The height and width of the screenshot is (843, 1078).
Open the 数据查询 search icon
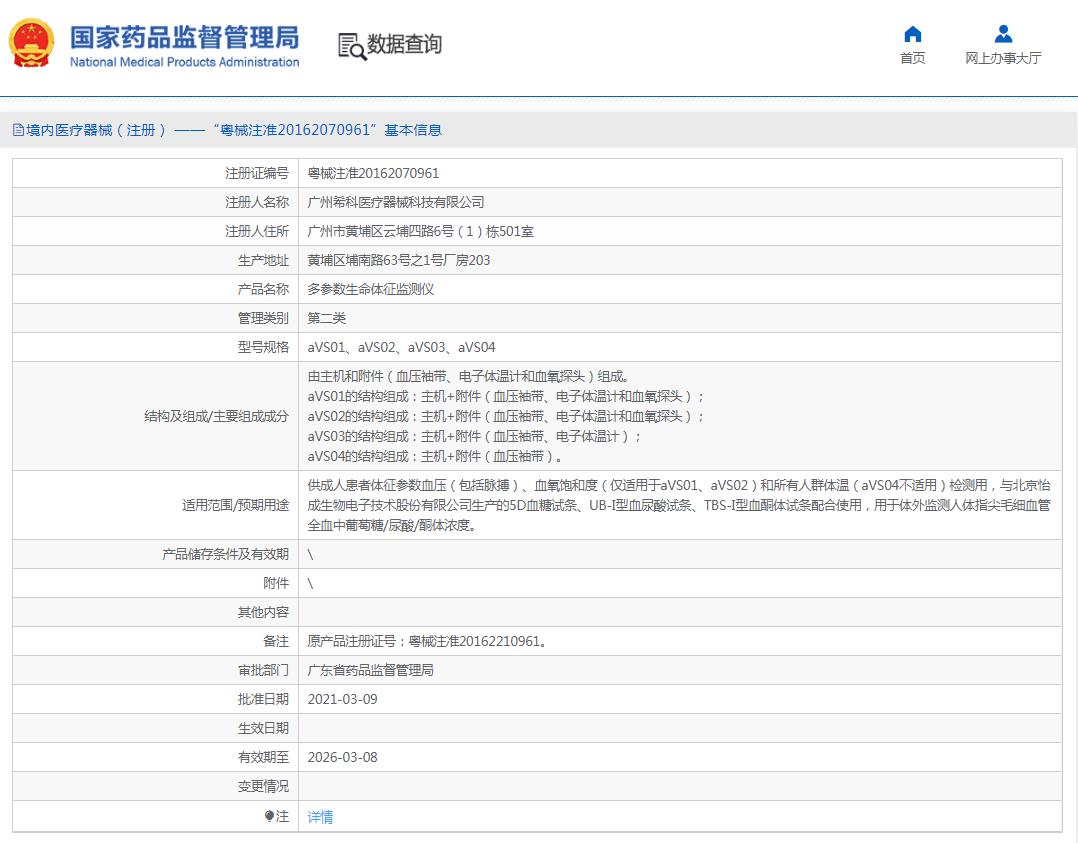[x=352, y=46]
